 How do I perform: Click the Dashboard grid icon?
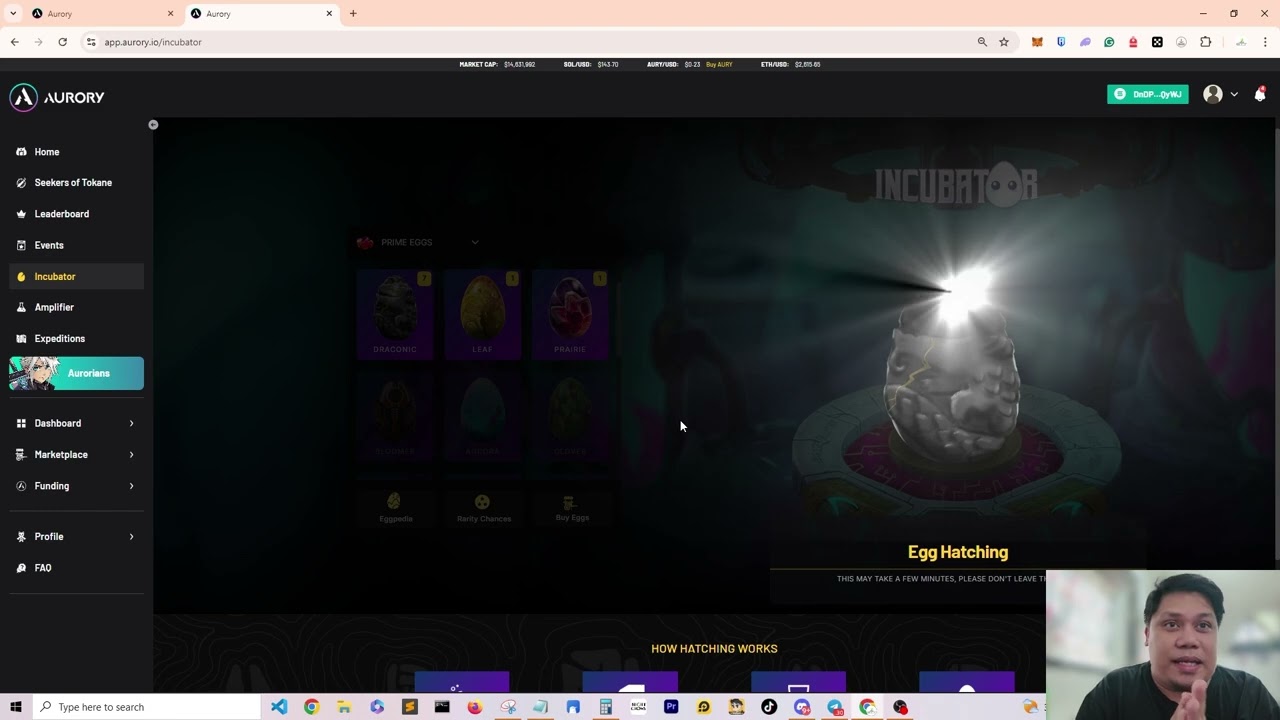(21, 423)
